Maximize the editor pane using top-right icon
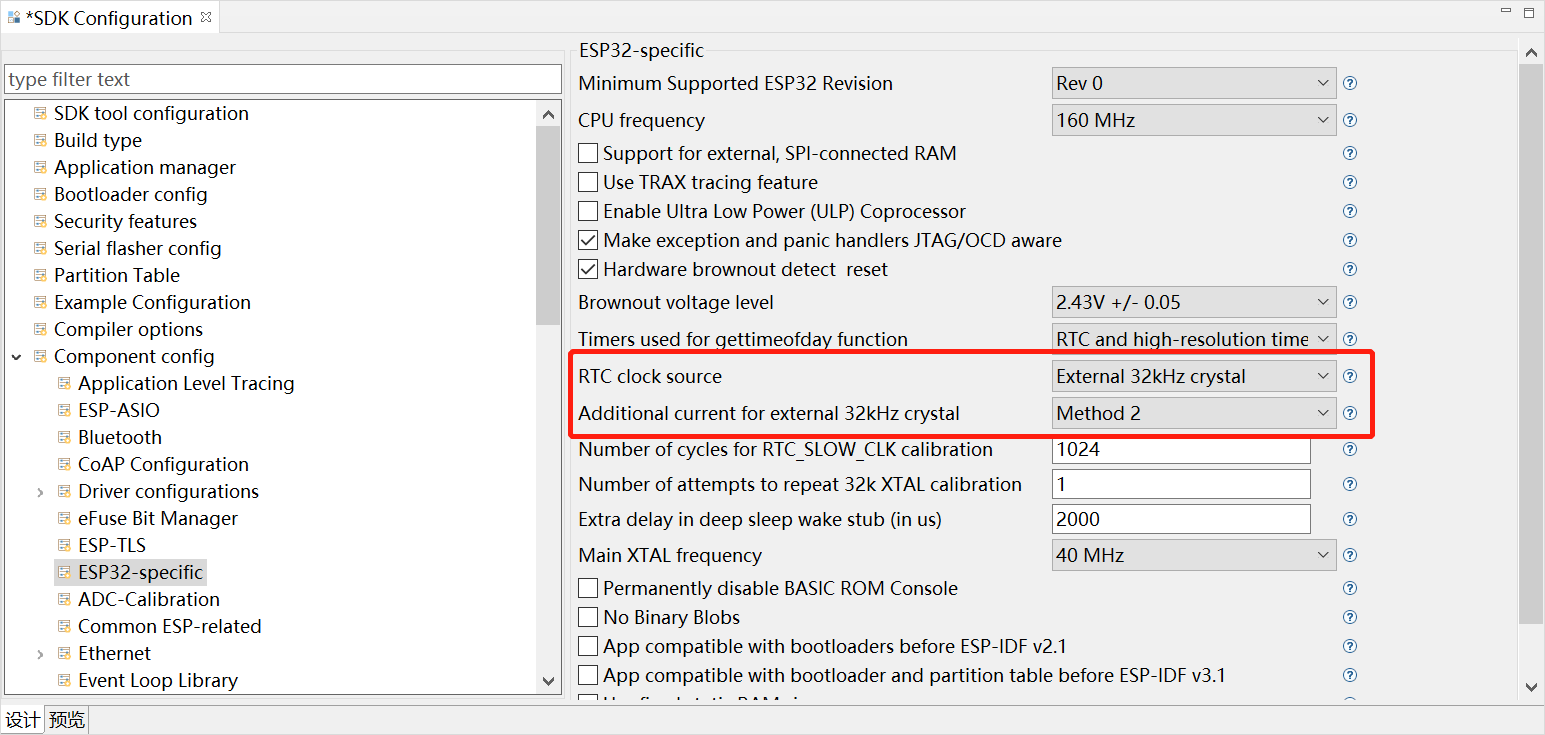This screenshot has height=735, width=1545. [1530, 12]
